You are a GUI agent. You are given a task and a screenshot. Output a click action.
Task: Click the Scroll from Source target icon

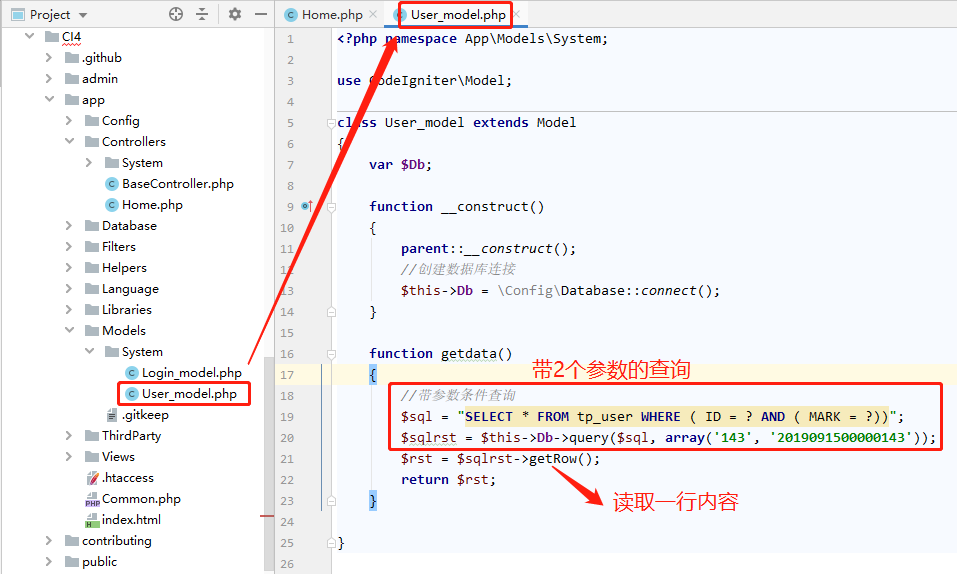tap(176, 14)
